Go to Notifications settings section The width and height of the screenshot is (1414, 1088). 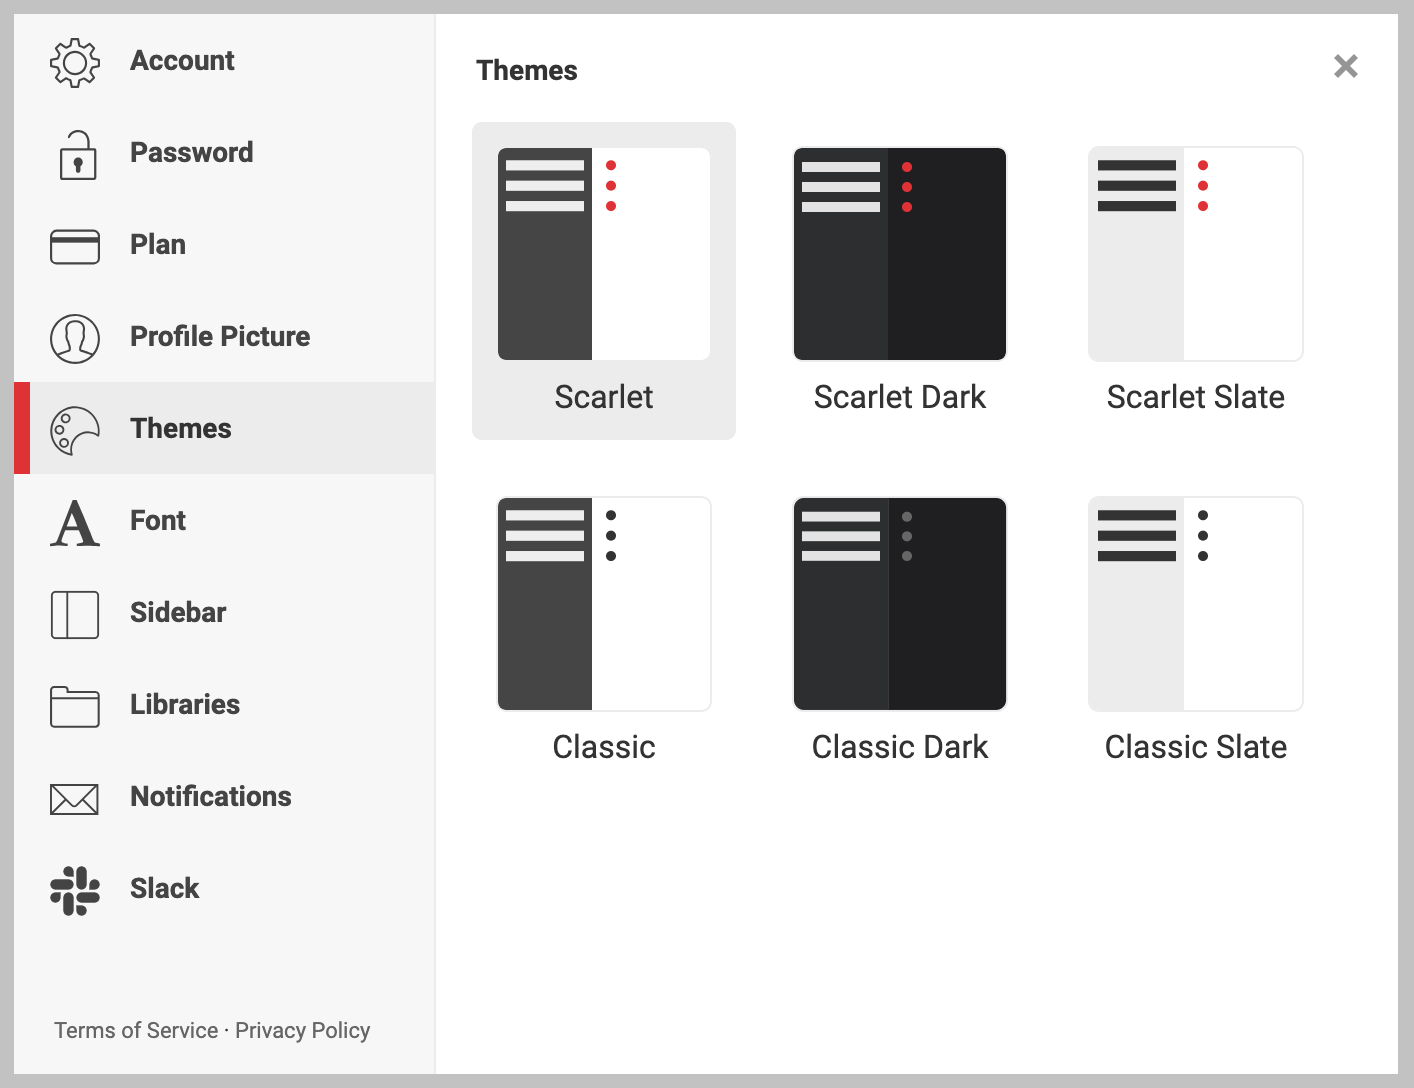tap(224, 796)
